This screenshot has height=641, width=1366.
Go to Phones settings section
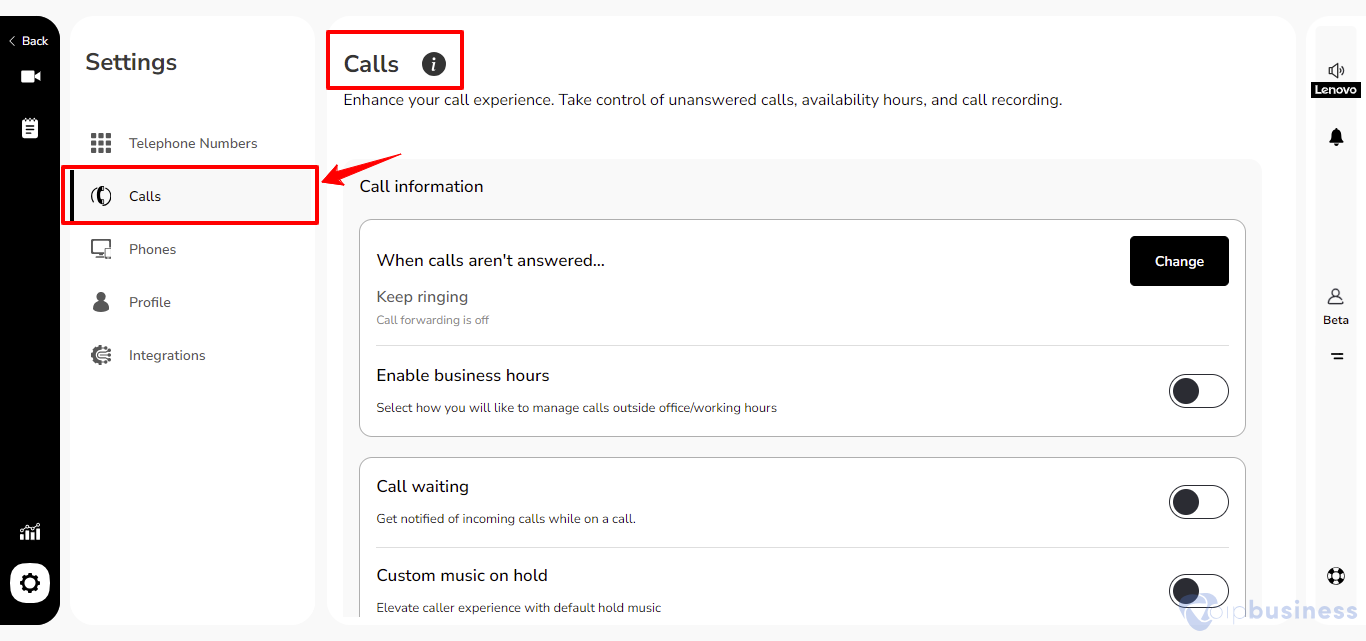click(x=192, y=249)
